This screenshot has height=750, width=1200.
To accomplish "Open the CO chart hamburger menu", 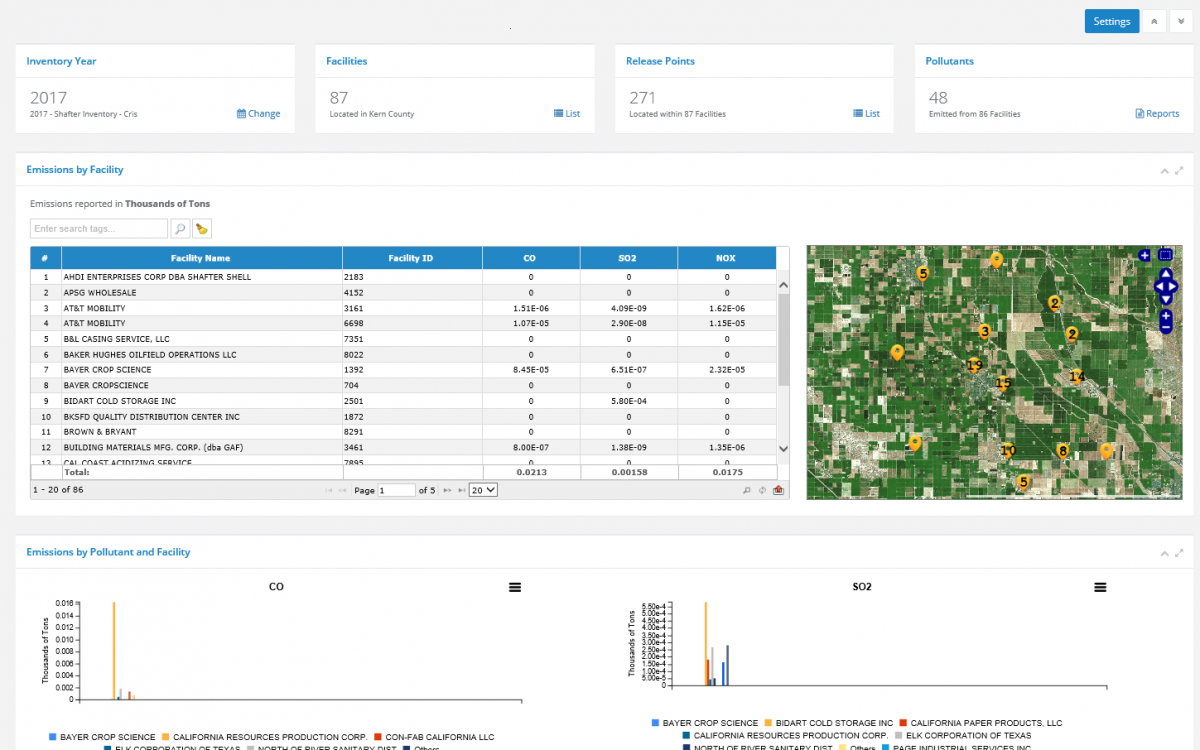I will pyautogui.click(x=515, y=587).
